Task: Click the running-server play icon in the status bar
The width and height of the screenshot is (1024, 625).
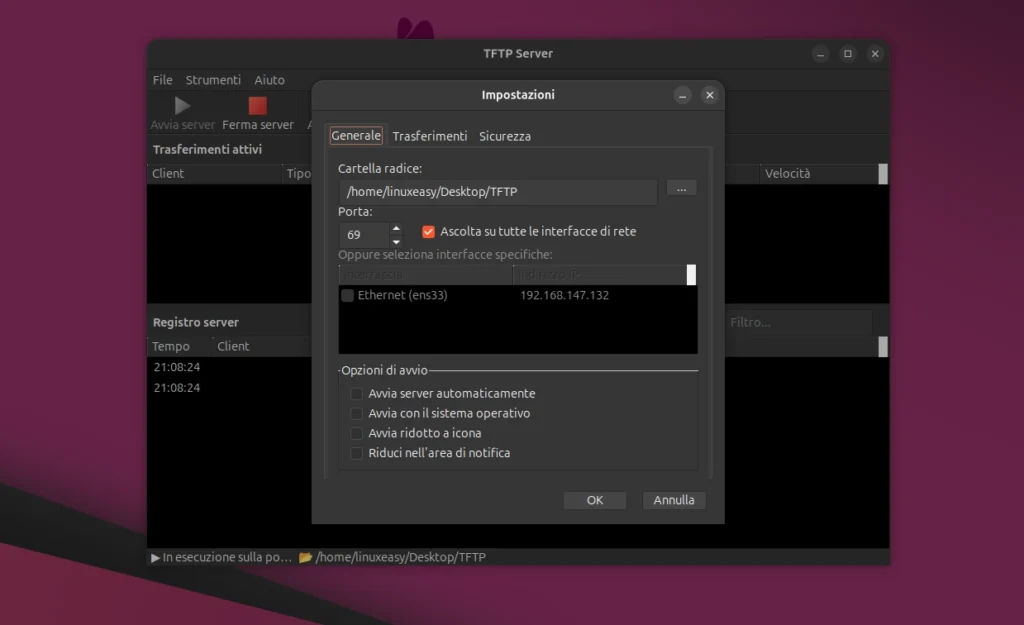Action: [x=156, y=557]
